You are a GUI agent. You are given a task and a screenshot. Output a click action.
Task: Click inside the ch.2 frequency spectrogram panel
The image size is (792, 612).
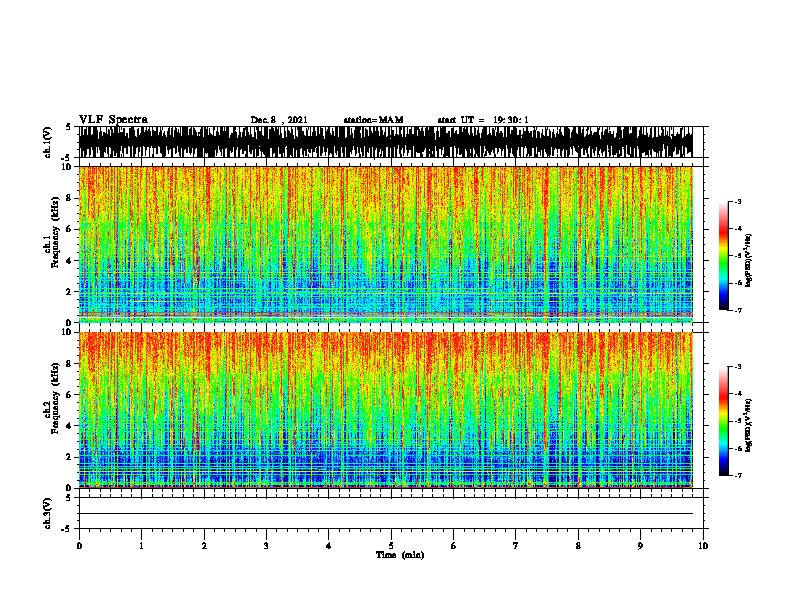(385, 410)
